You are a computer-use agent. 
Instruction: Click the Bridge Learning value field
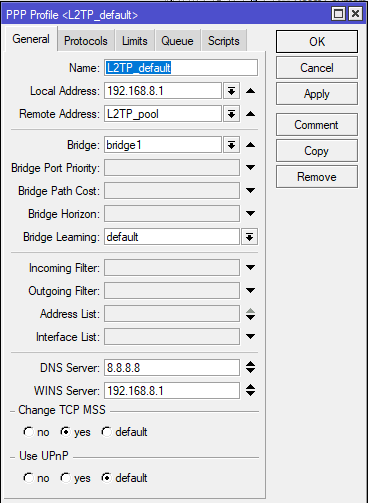coord(172,237)
